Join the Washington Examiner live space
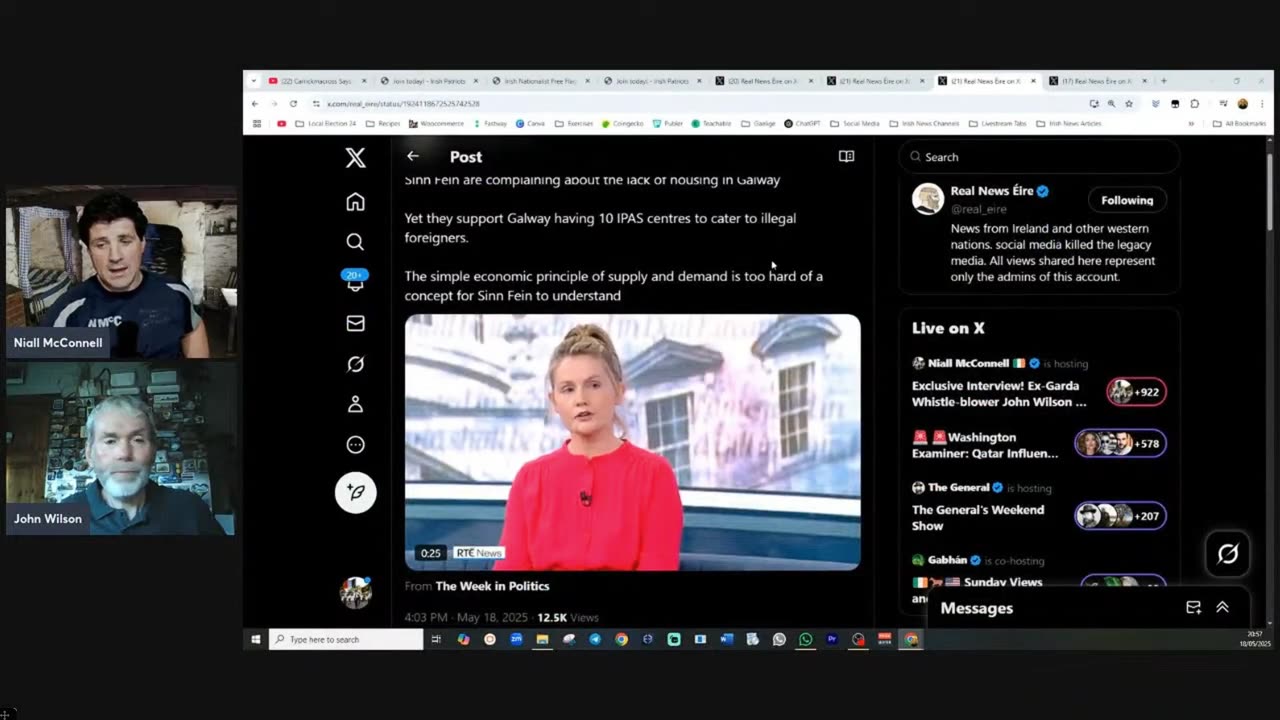 coord(985,445)
